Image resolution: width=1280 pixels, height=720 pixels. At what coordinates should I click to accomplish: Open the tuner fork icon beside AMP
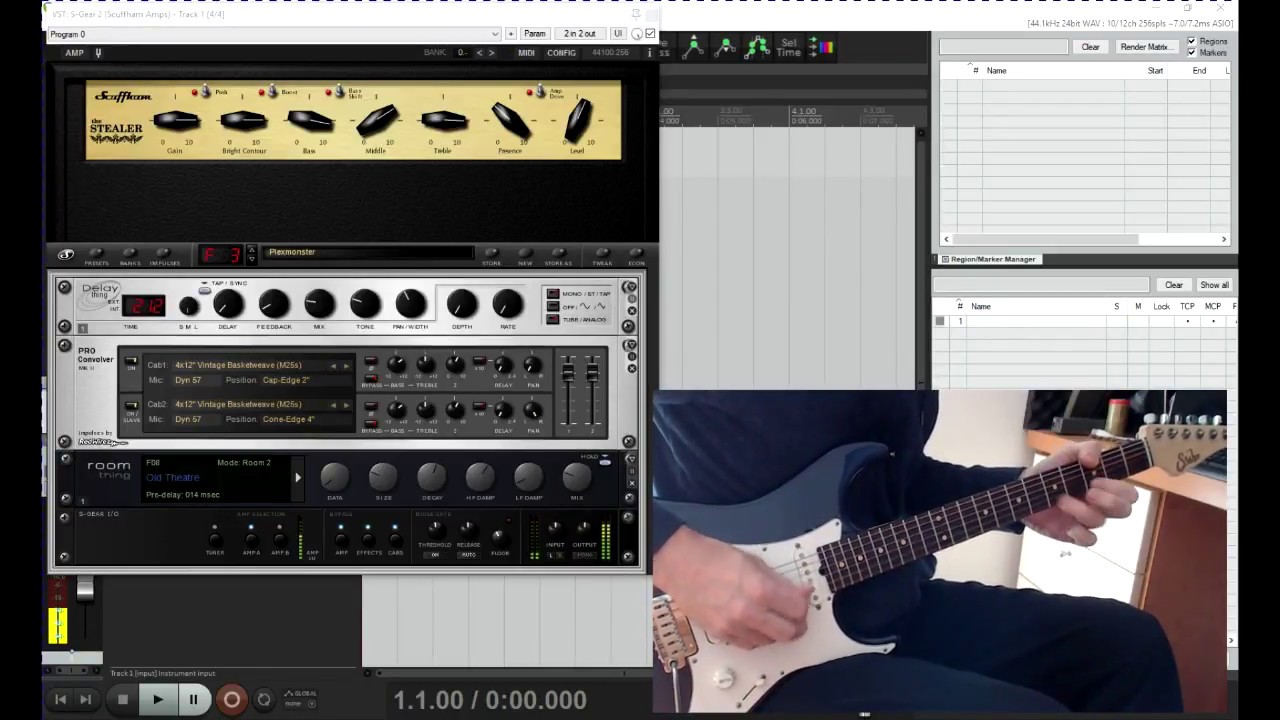[98, 53]
